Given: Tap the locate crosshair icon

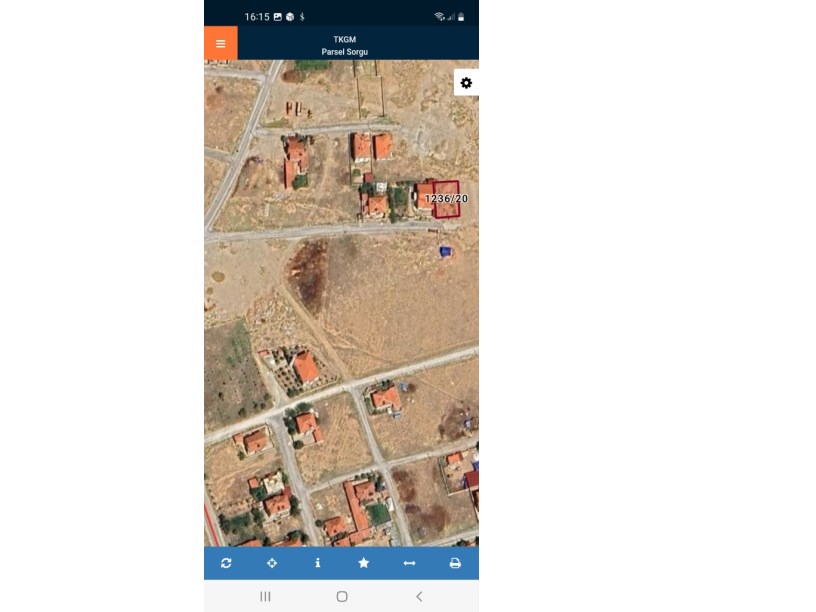Looking at the screenshot, I should coord(272,563).
